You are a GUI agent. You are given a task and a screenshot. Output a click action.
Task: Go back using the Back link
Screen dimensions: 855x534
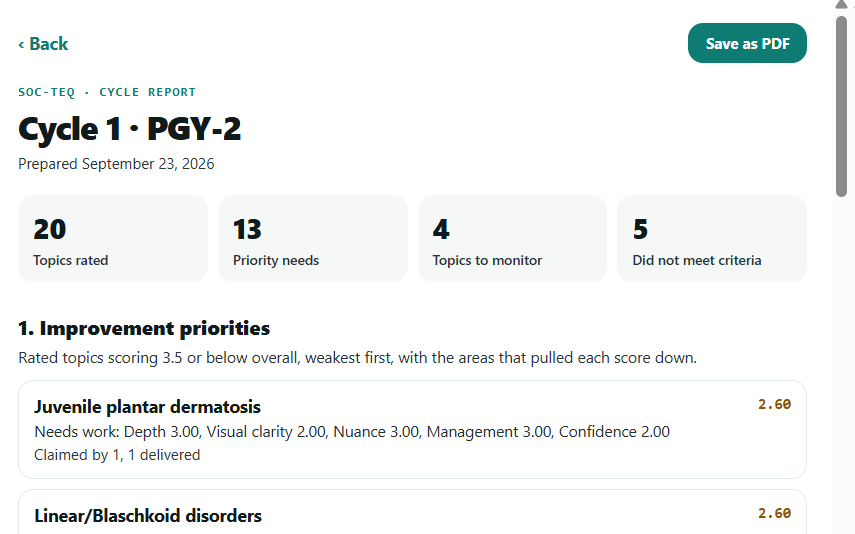click(x=43, y=44)
